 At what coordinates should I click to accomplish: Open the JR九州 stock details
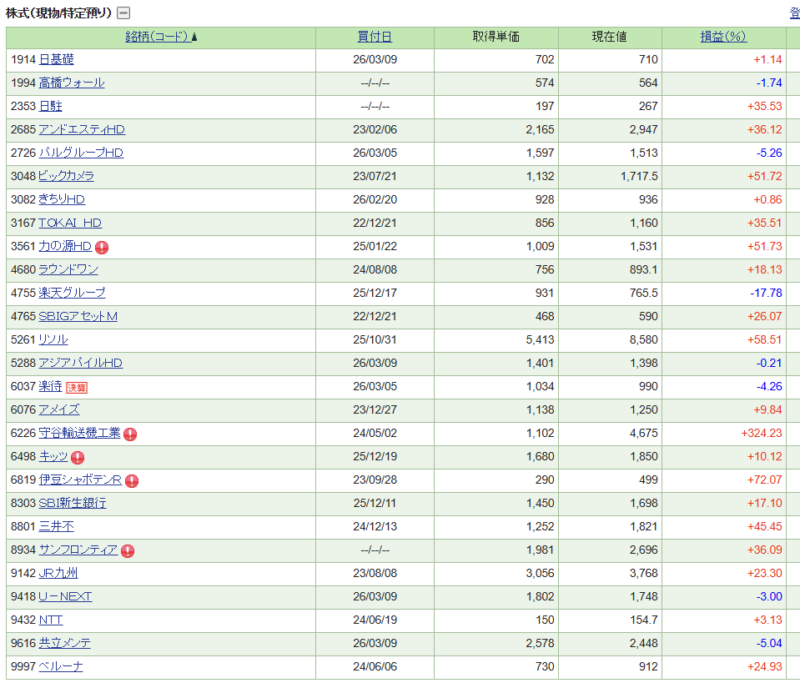pos(58,573)
